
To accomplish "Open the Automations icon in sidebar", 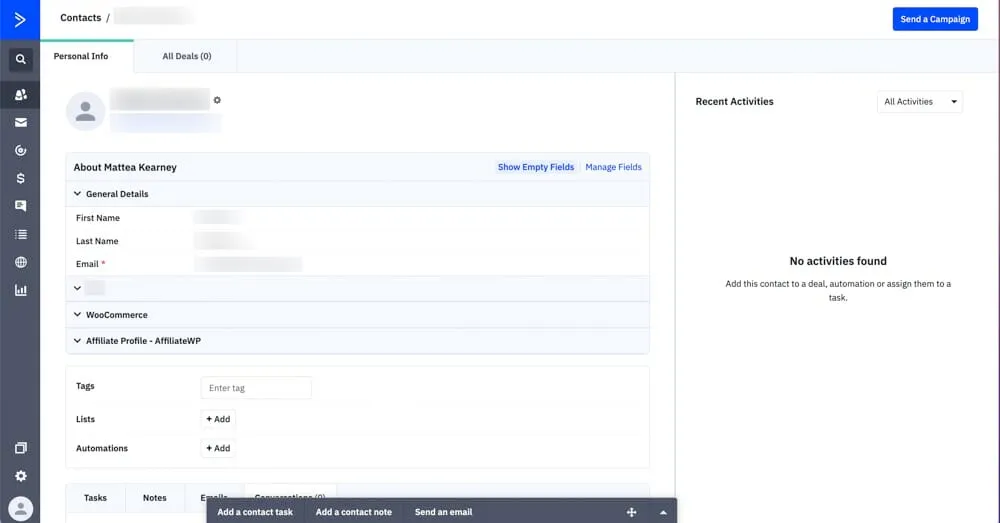I will (20, 151).
